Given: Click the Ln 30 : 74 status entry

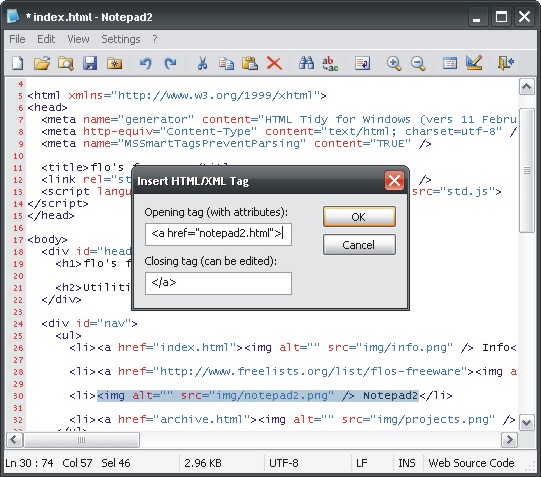Looking at the screenshot, I should [29, 463].
